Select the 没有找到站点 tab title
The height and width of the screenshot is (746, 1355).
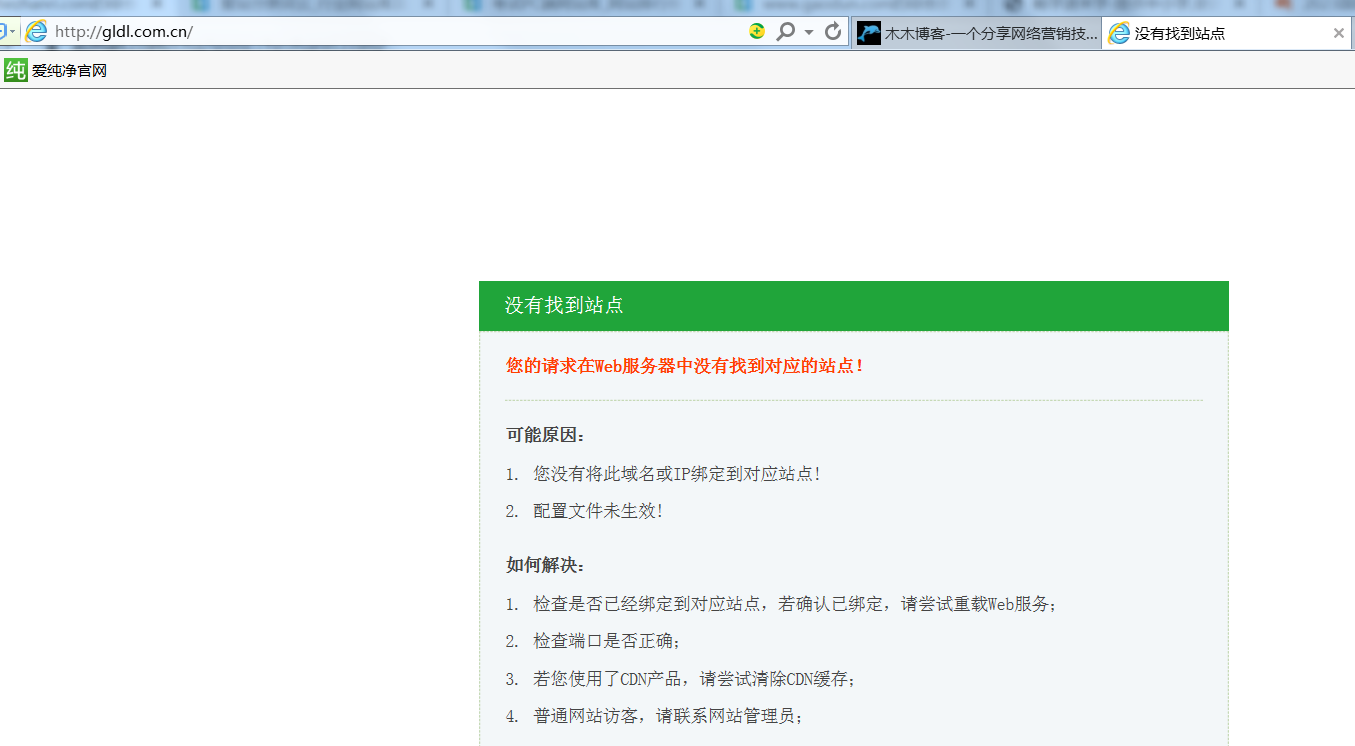[1180, 33]
